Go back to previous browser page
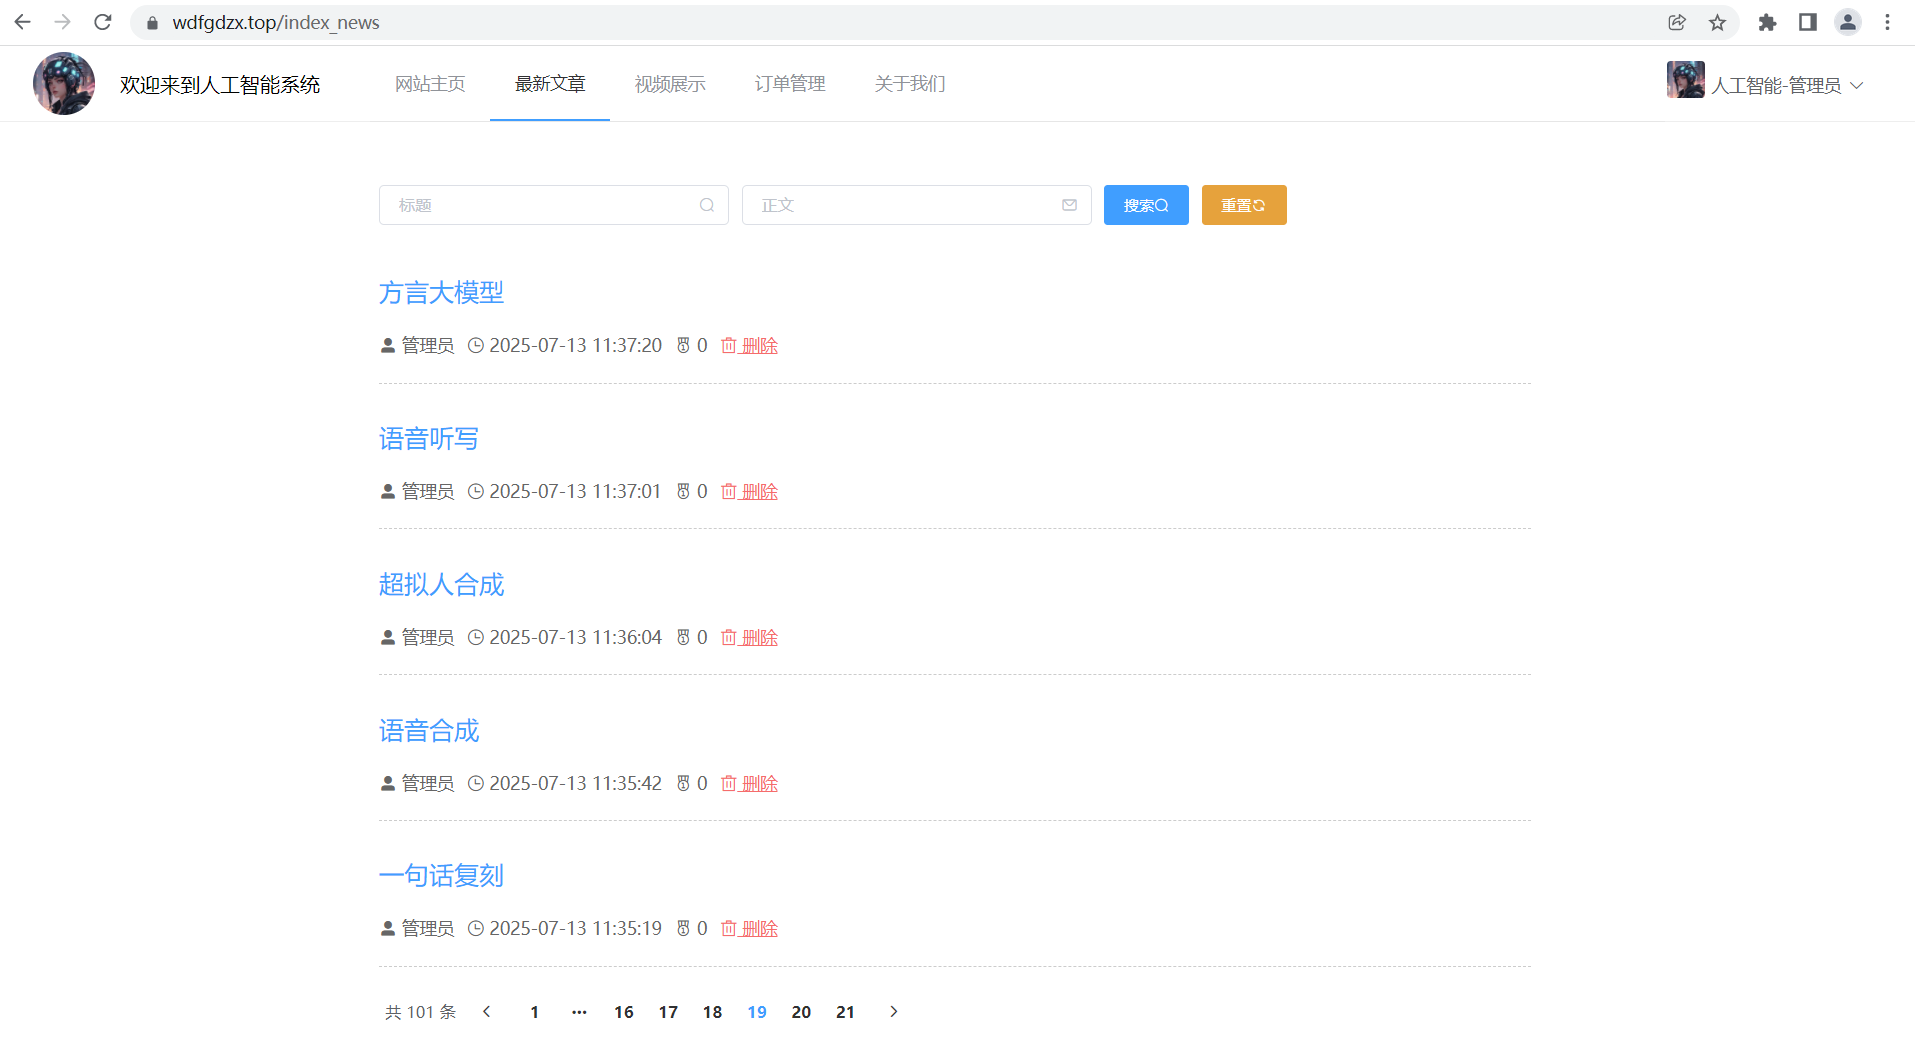The width and height of the screenshot is (1915, 1052). pyautogui.click(x=22, y=22)
